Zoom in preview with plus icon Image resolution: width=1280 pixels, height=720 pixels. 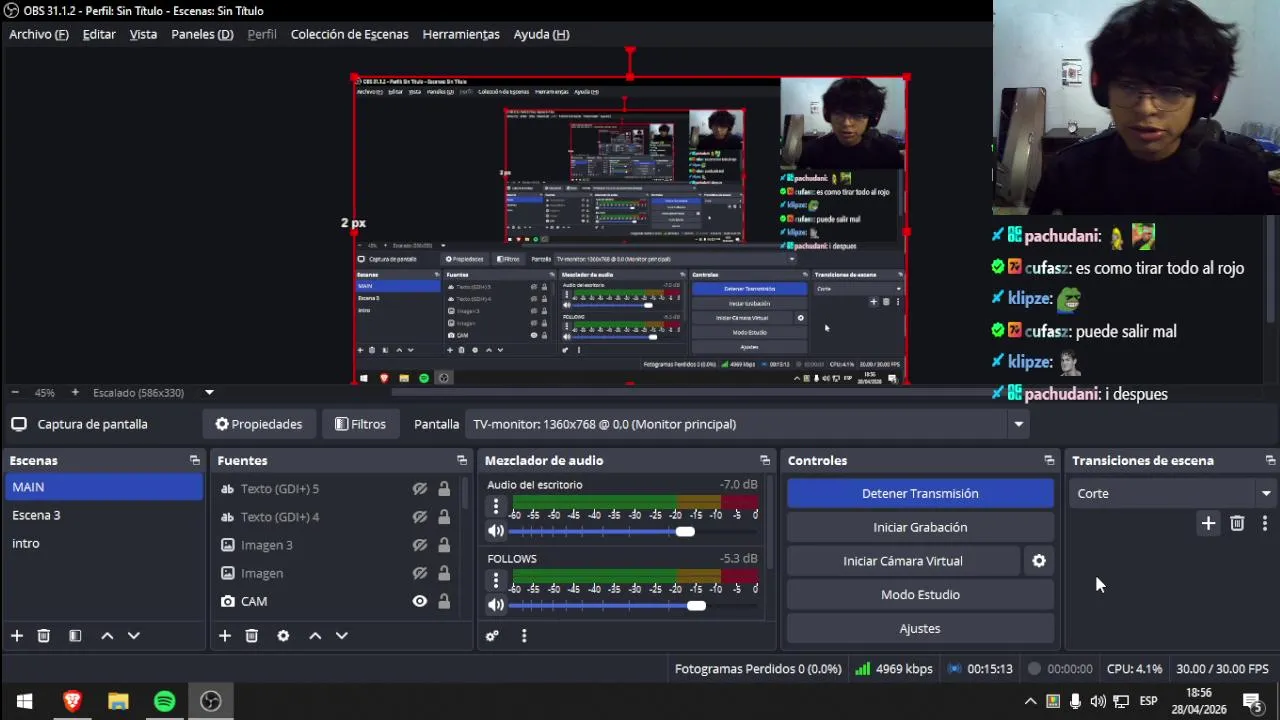(75, 393)
